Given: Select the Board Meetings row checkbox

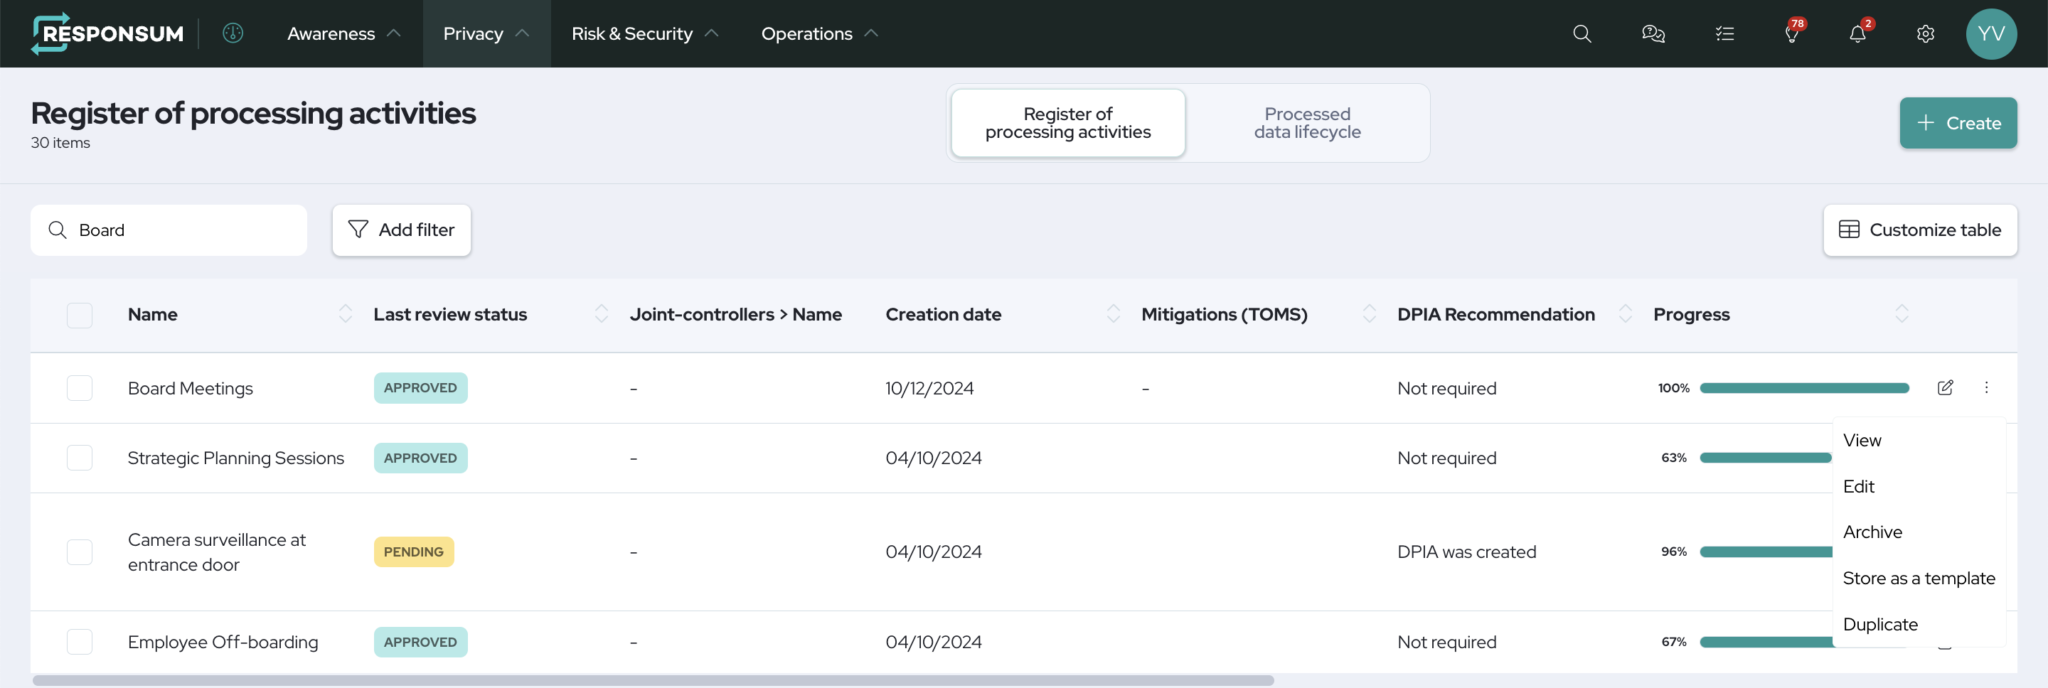Looking at the screenshot, I should tap(80, 388).
